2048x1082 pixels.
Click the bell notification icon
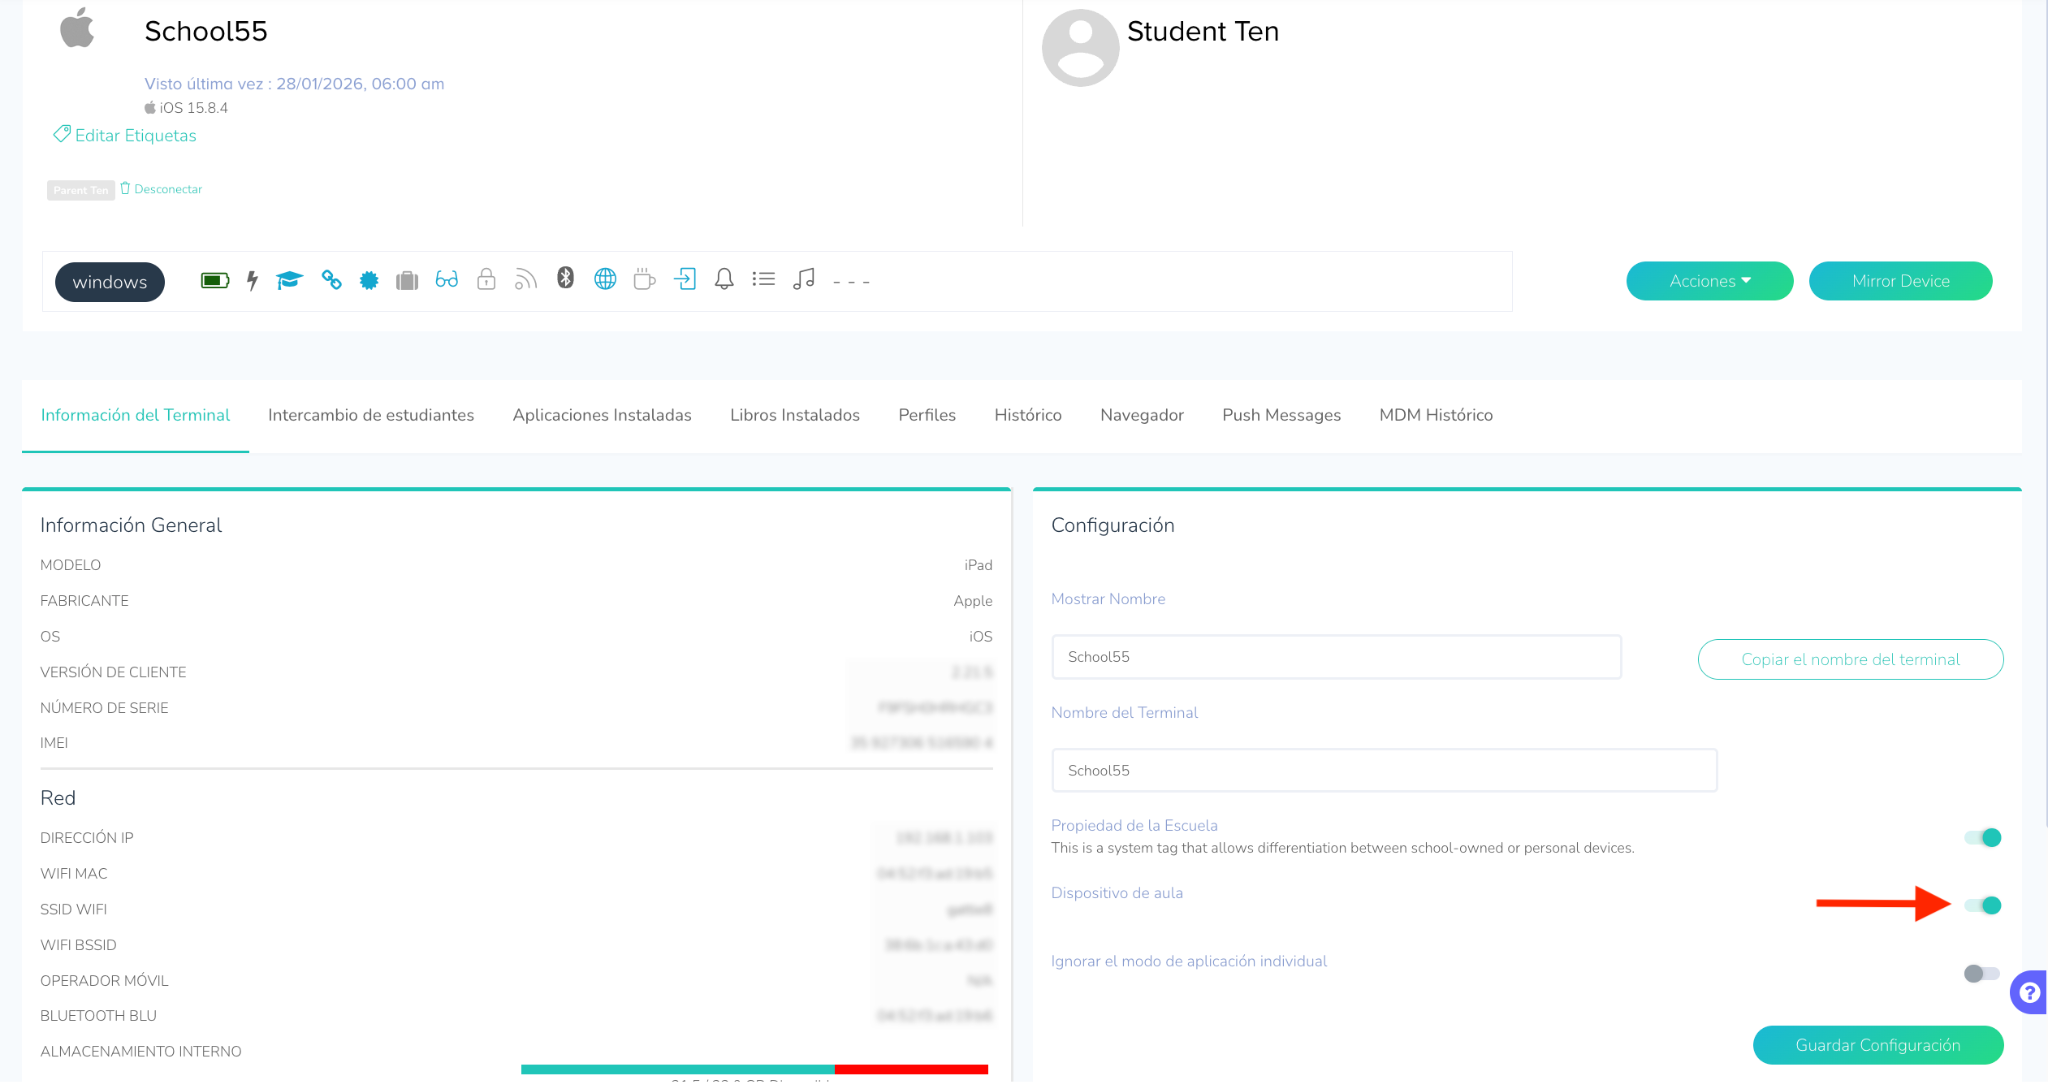tap(724, 279)
